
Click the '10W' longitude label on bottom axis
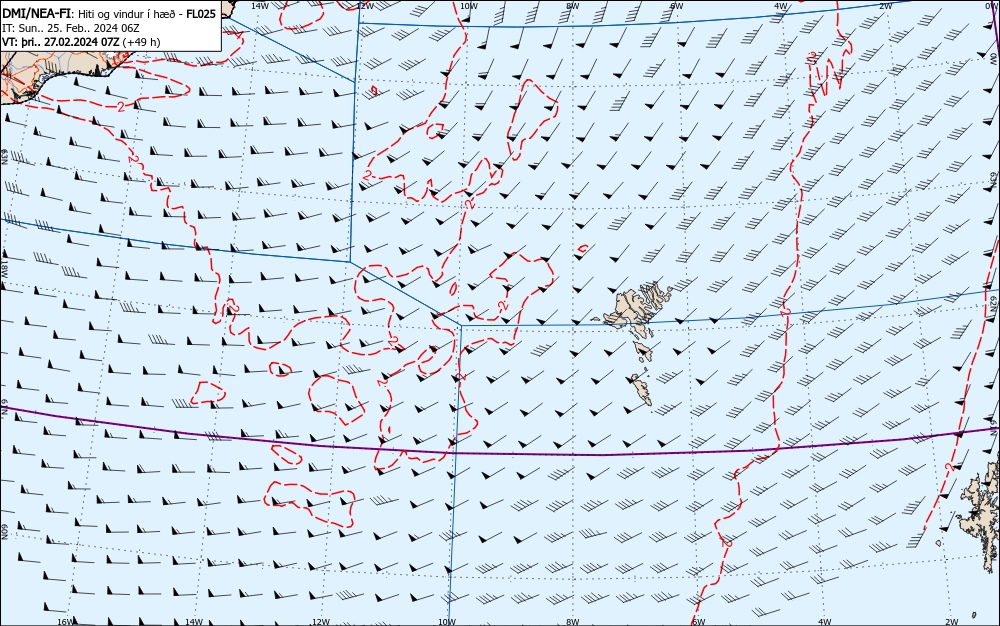tap(447, 622)
